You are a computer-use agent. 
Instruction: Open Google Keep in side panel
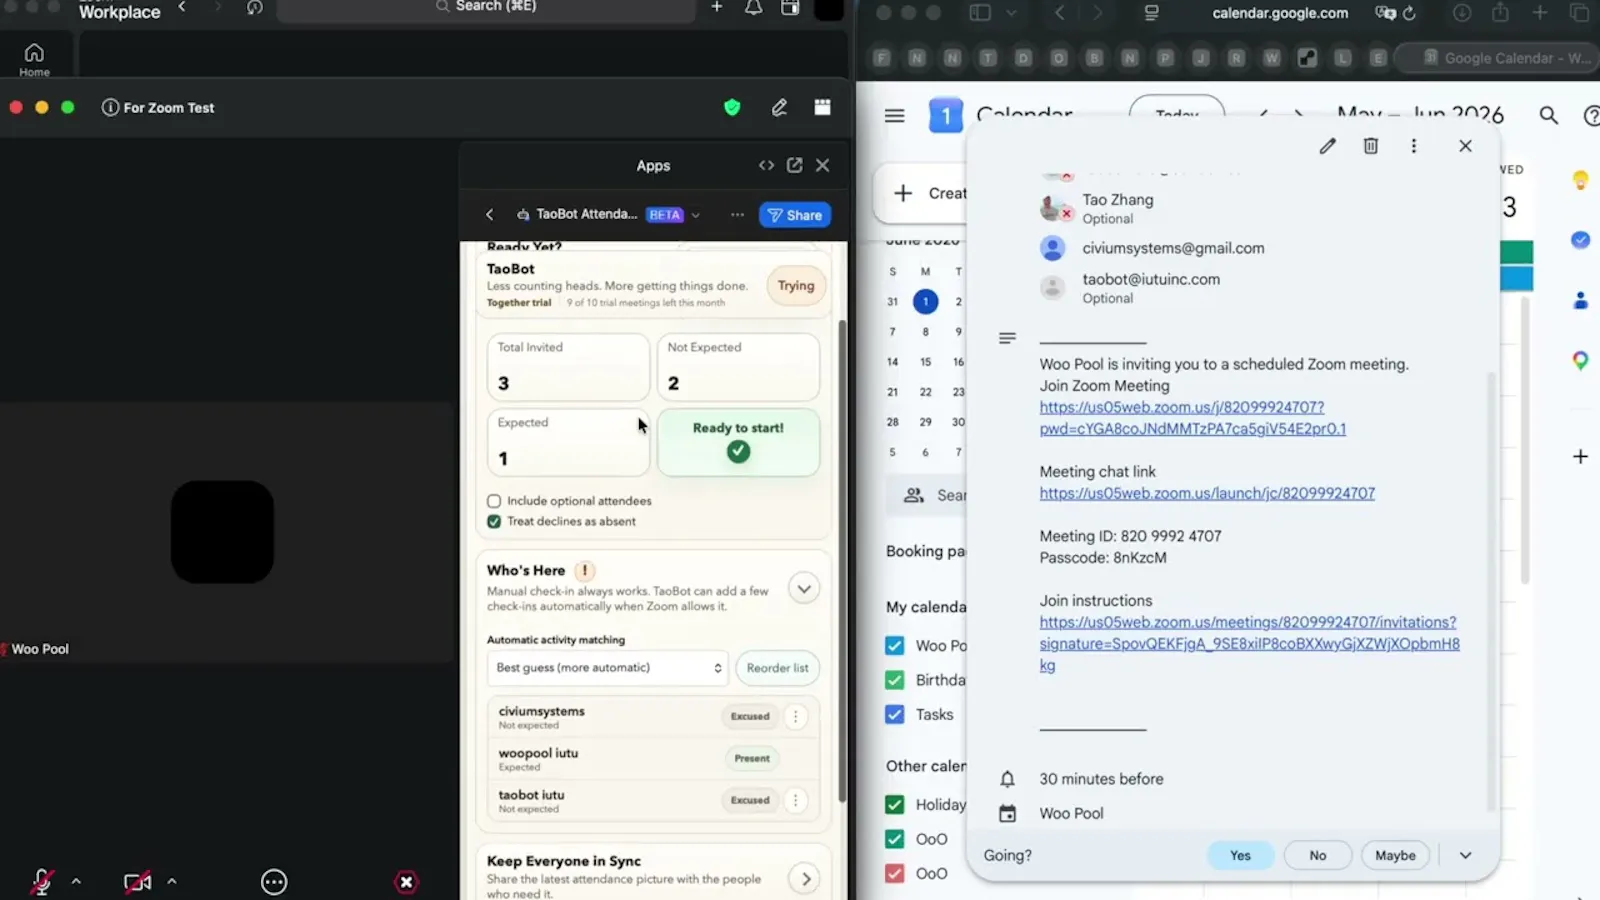1580,180
